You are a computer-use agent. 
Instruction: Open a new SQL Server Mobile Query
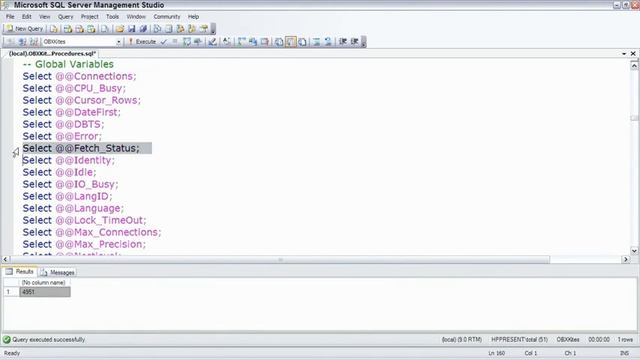click(x=104, y=29)
